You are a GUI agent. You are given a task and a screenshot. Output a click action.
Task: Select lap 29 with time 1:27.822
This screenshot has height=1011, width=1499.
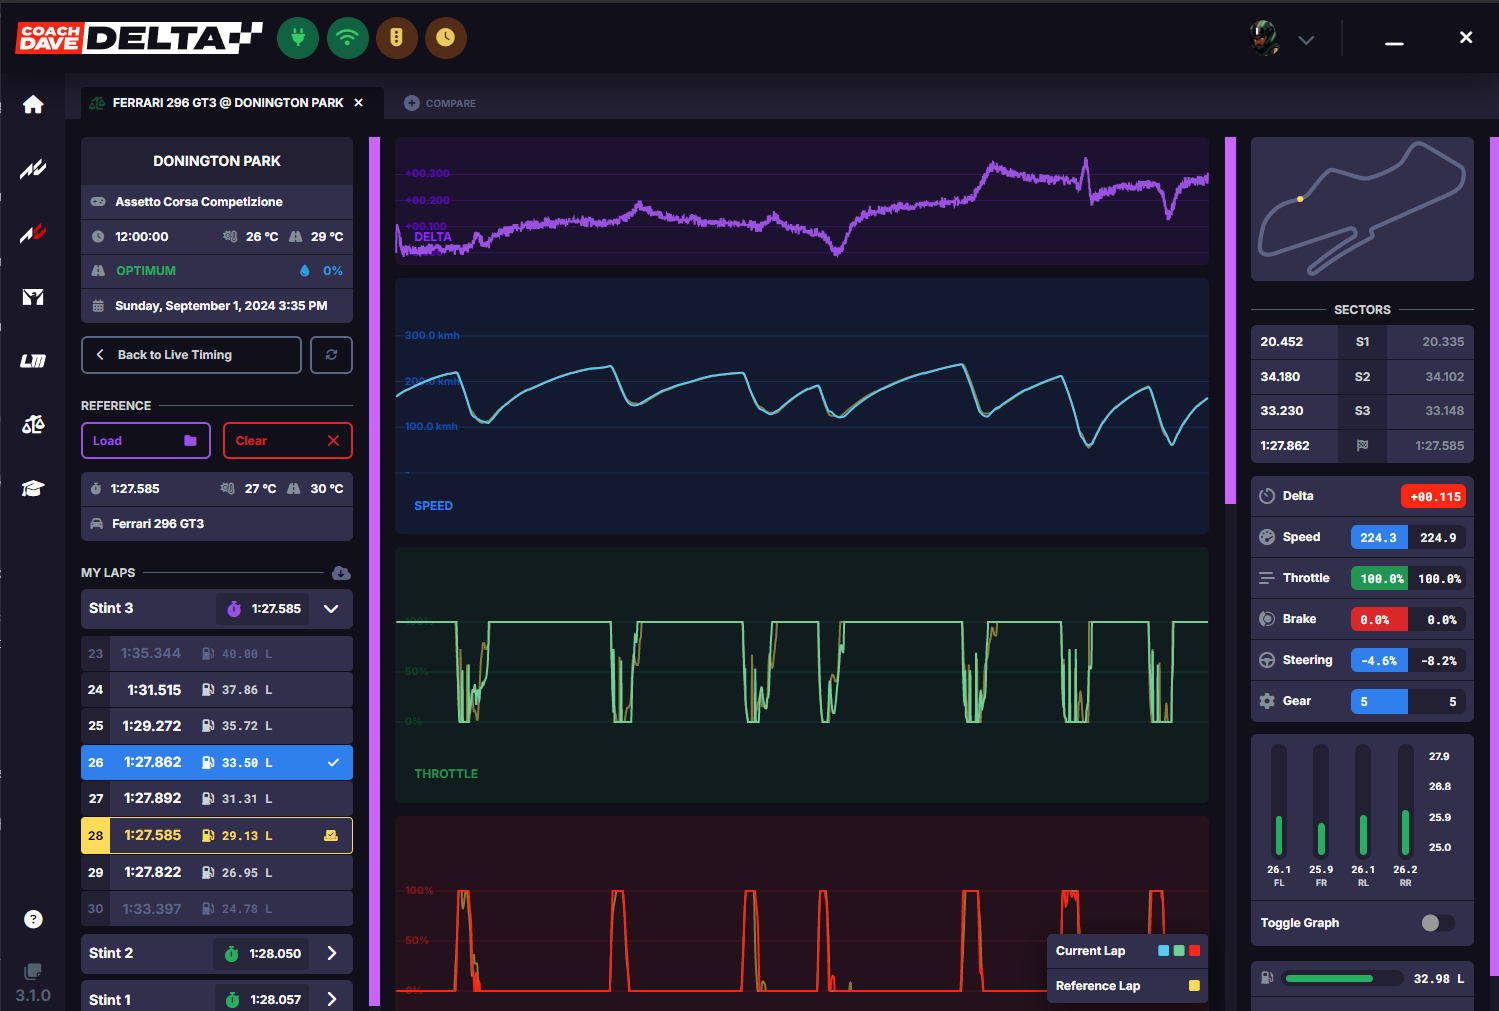217,873
